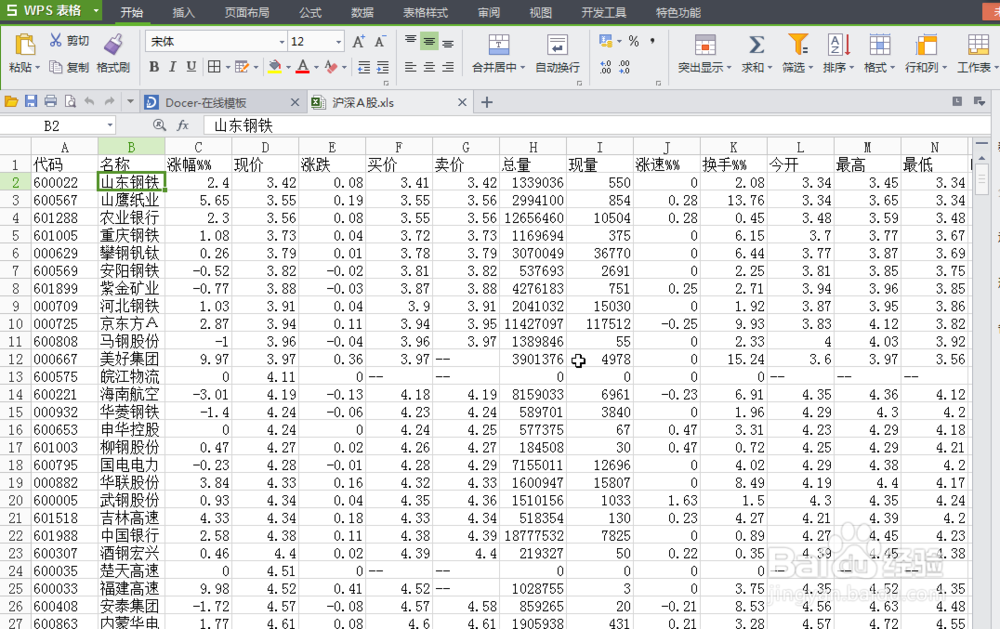Click the redo arrow
This screenshot has width=1000, height=629.
click(x=110, y=101)
